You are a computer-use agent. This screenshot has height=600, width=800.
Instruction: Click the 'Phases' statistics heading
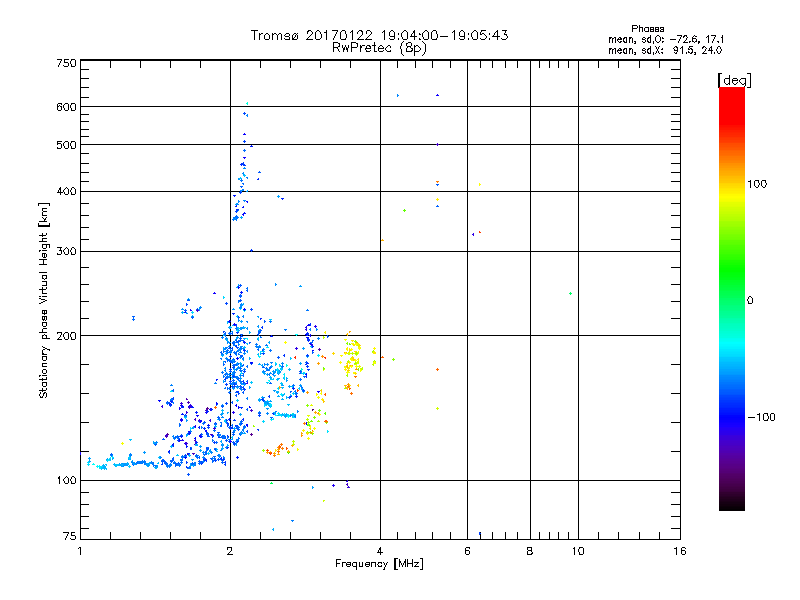pos(647,29)
